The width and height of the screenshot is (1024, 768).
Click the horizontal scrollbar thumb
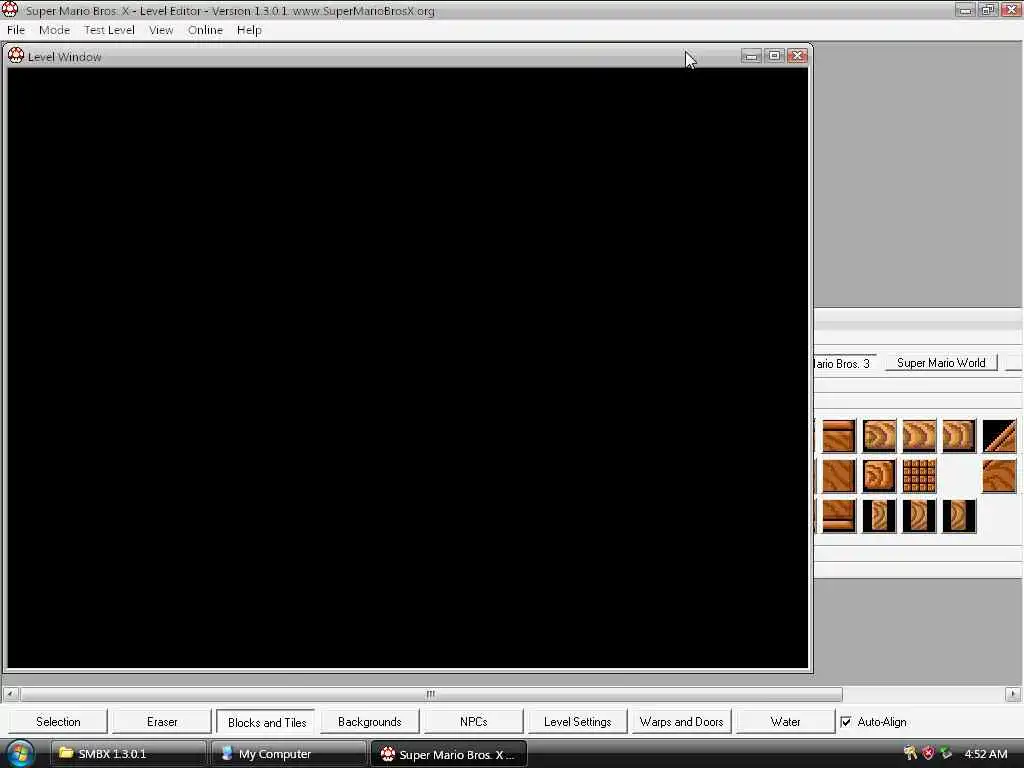431,694
